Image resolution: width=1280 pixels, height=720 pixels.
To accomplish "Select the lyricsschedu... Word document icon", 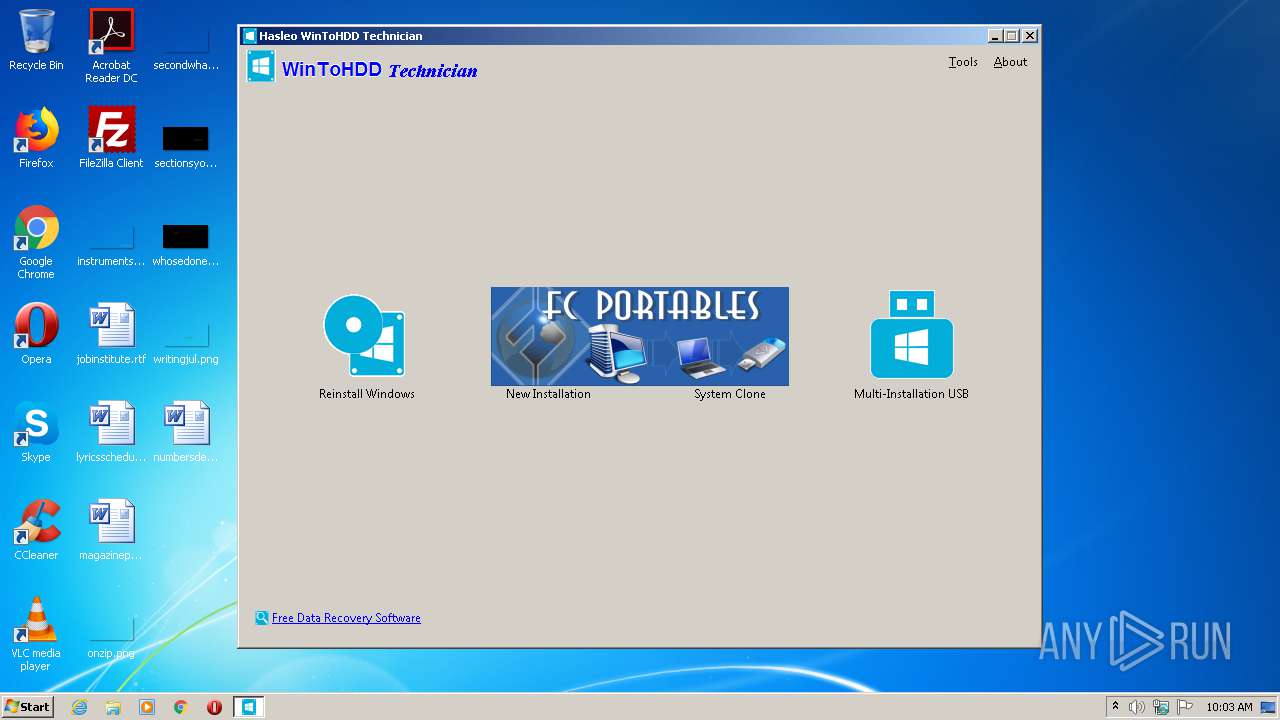I will pos(111,432).
